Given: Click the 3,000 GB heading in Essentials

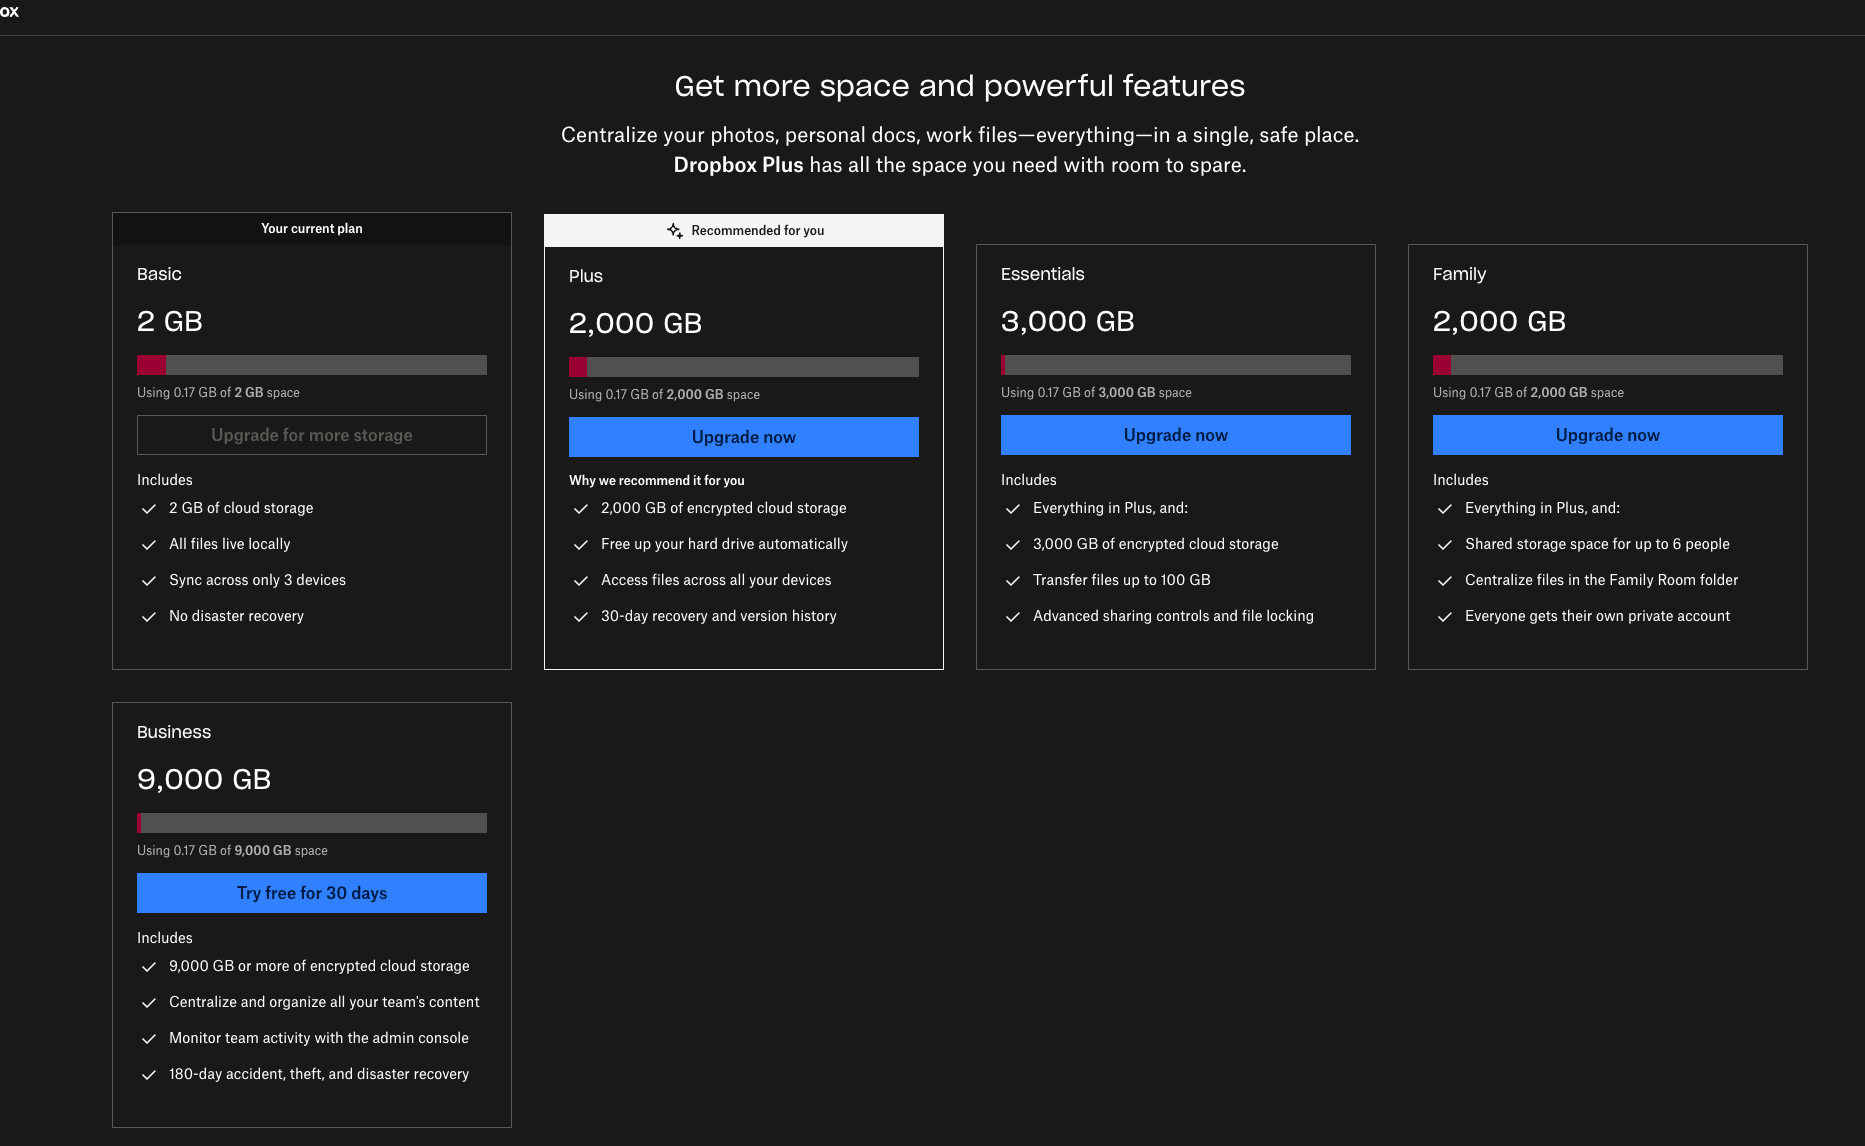Looking at the screenshot, I should (1068, 321).
